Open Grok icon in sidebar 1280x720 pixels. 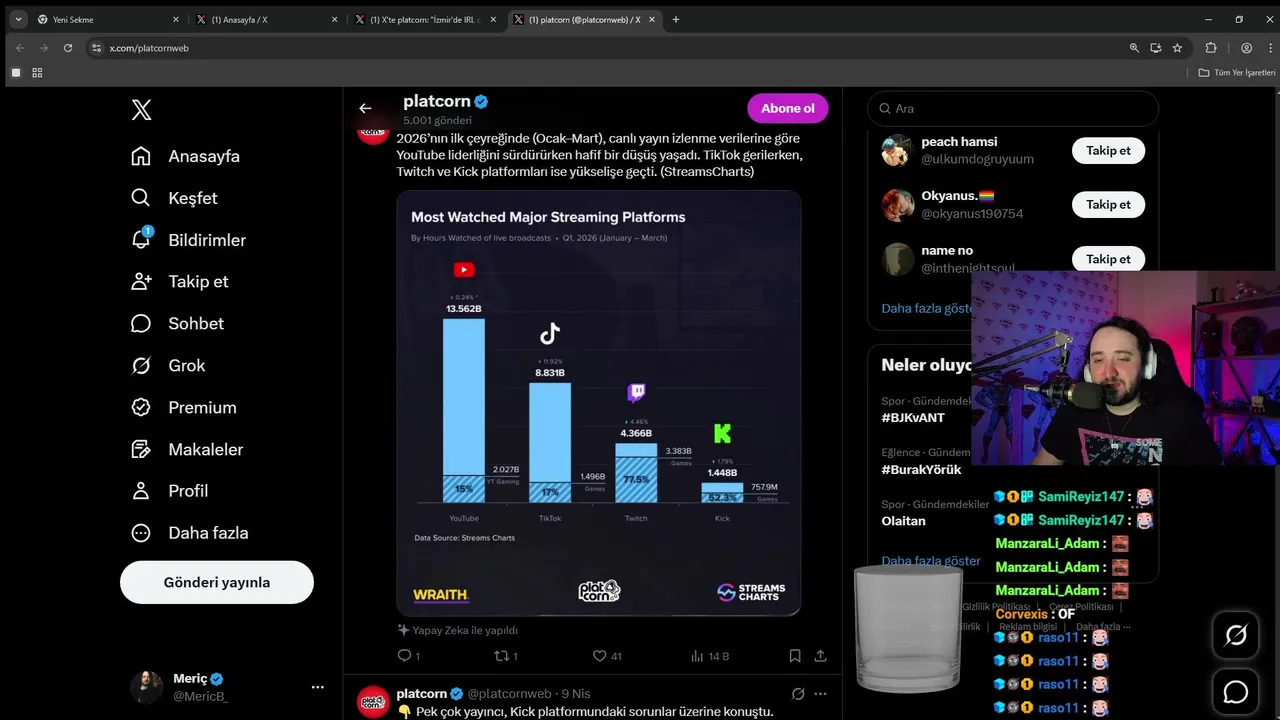tap(141, 366)
